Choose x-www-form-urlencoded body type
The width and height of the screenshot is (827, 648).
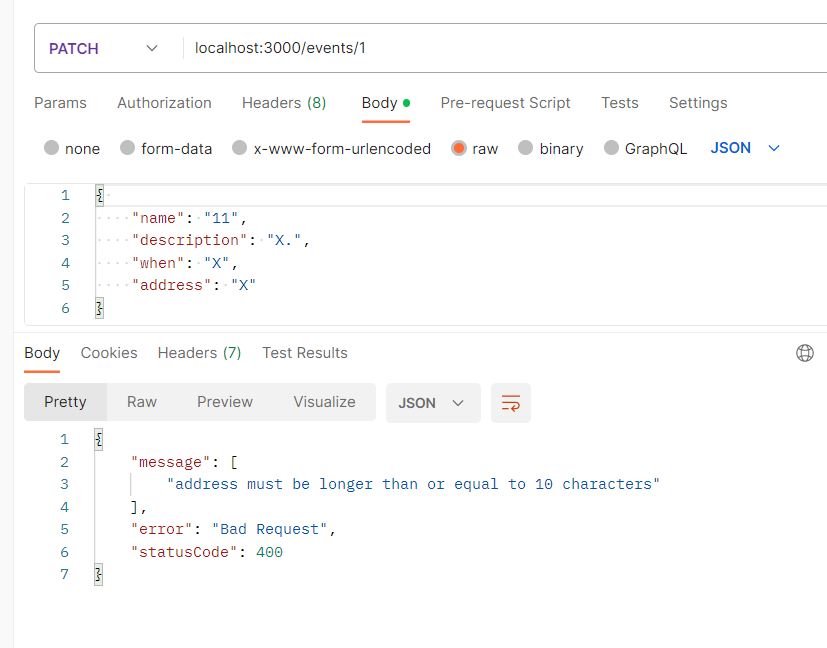point(240,148)
